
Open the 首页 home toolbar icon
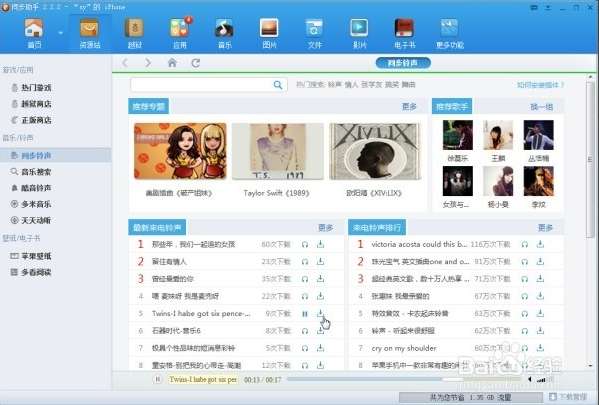click(34, 34)
